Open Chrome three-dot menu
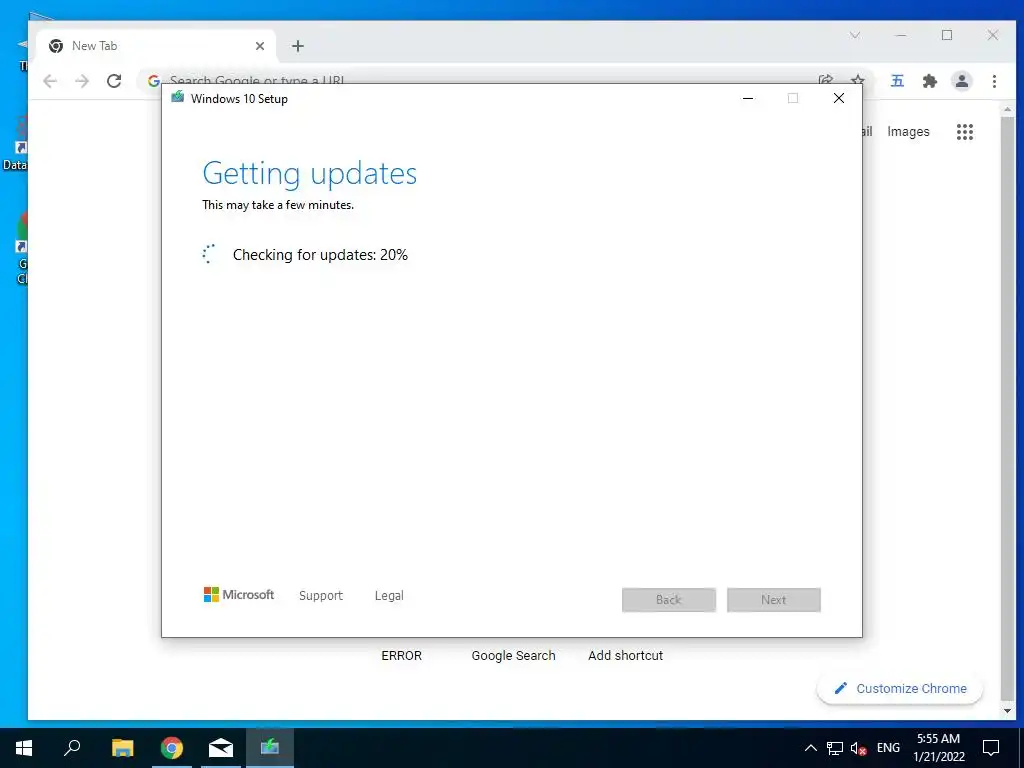This screenshot has width=1024, height=768. coord(994,81)
